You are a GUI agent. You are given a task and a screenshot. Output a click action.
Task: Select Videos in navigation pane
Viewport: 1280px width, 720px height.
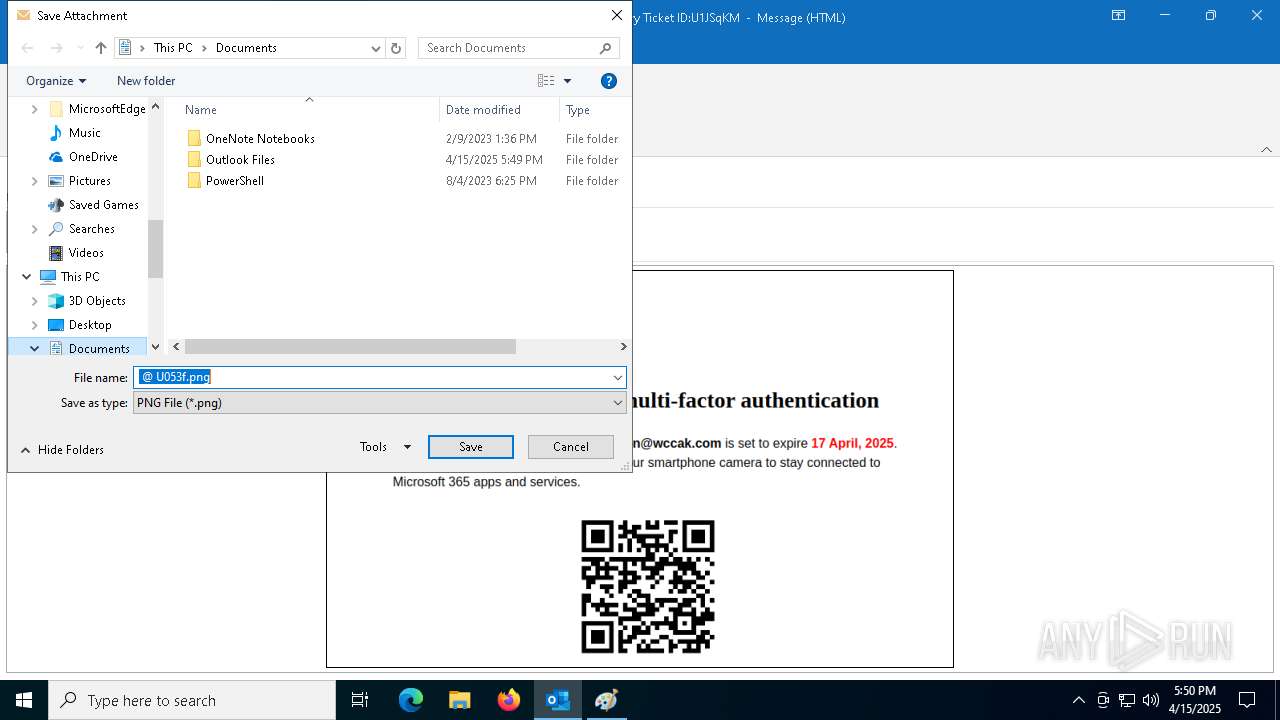[x=86, y=253]
